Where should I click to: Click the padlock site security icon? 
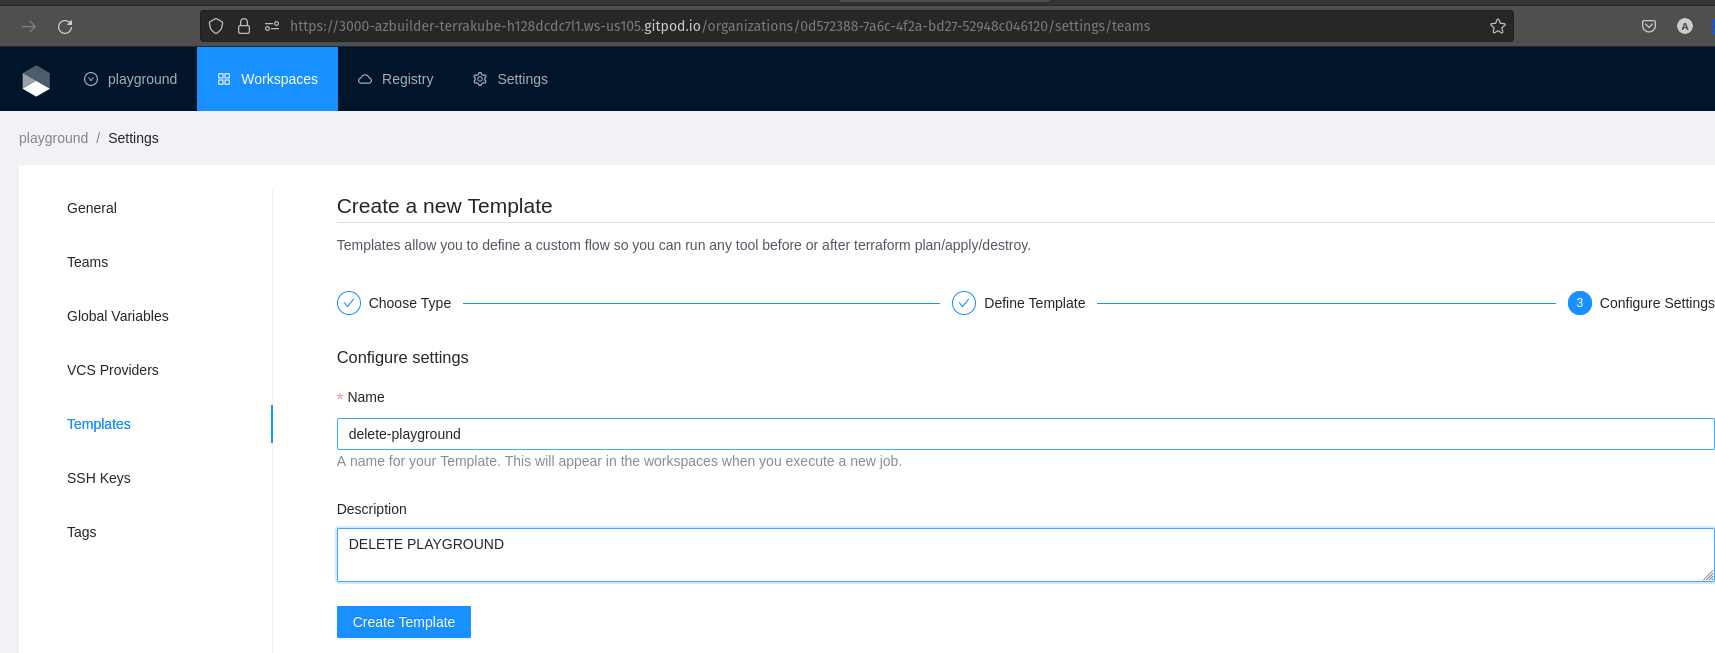(244, 27)
